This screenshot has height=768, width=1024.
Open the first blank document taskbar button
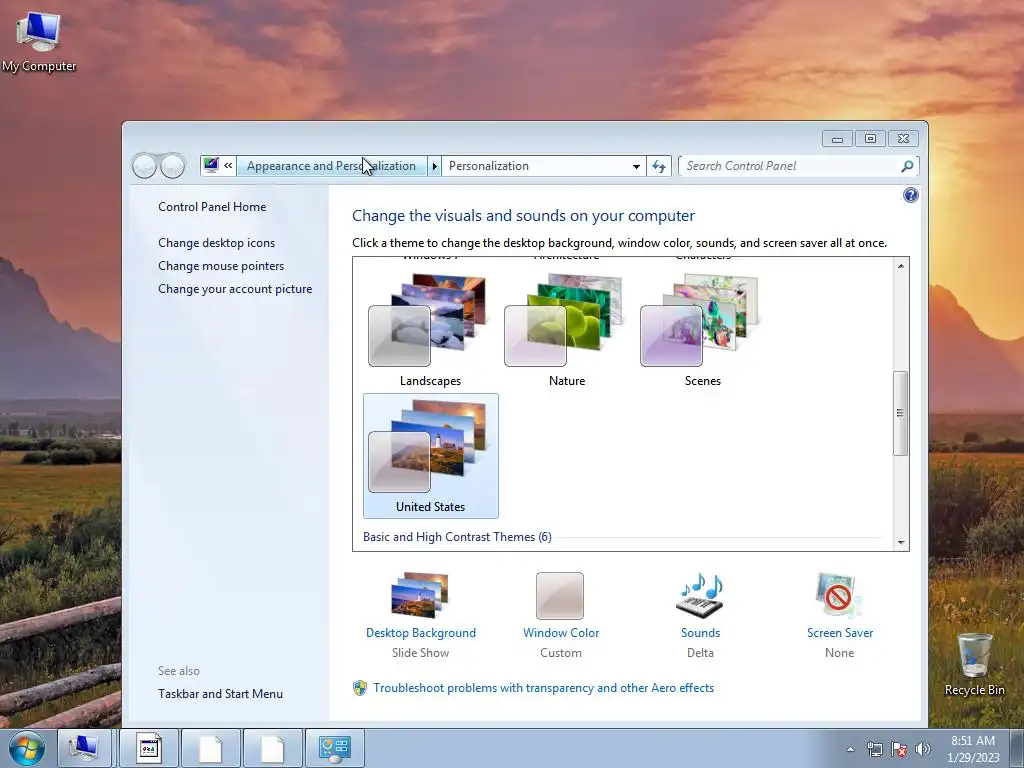click(x=210, y=748)
